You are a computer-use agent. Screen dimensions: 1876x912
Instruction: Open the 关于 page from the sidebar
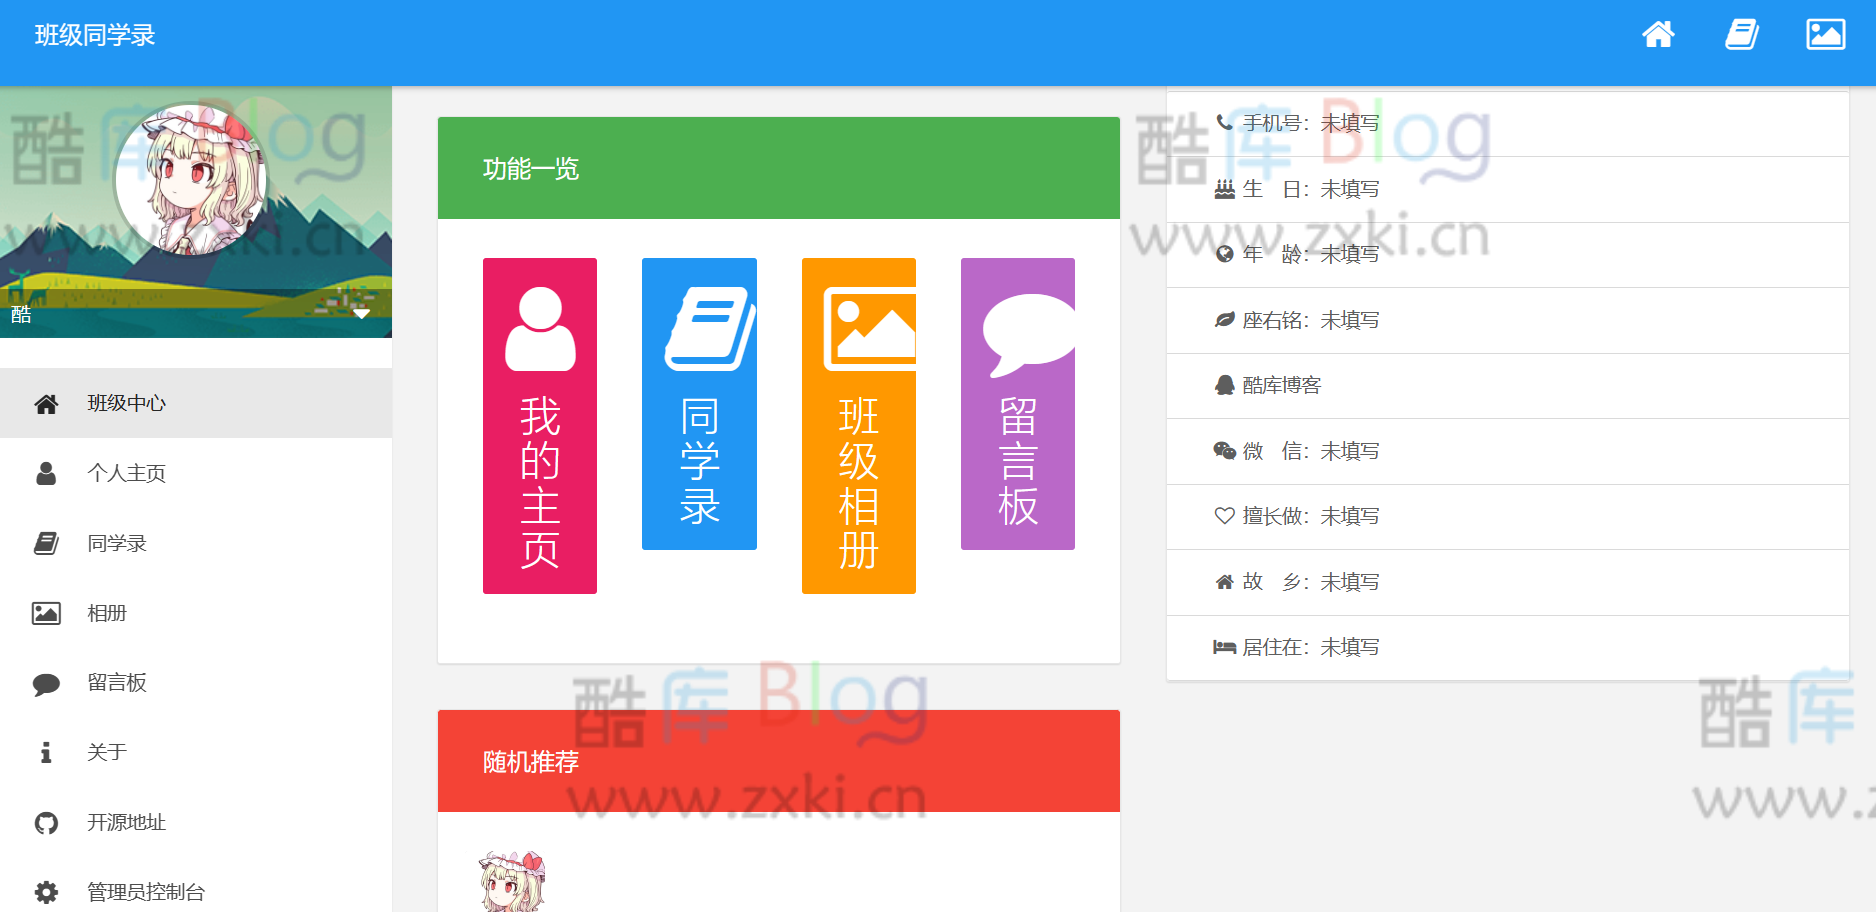coord(107,752)
